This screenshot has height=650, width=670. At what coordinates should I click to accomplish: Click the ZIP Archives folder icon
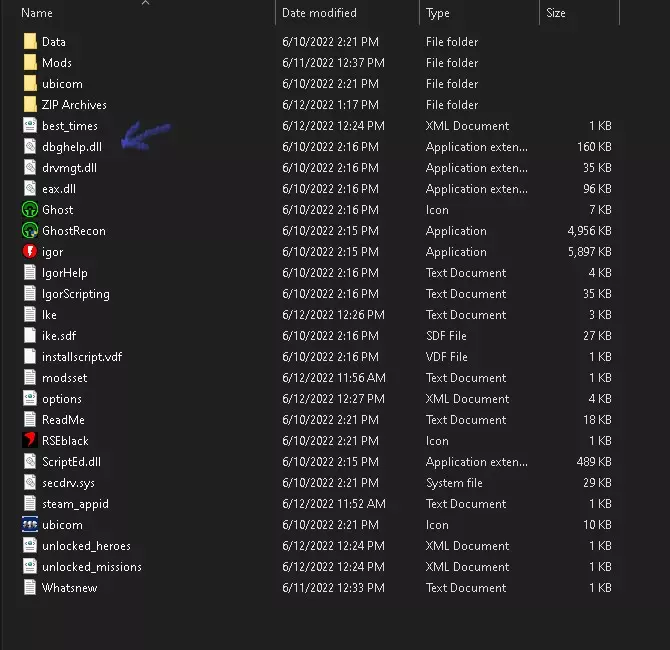point(30,105)
